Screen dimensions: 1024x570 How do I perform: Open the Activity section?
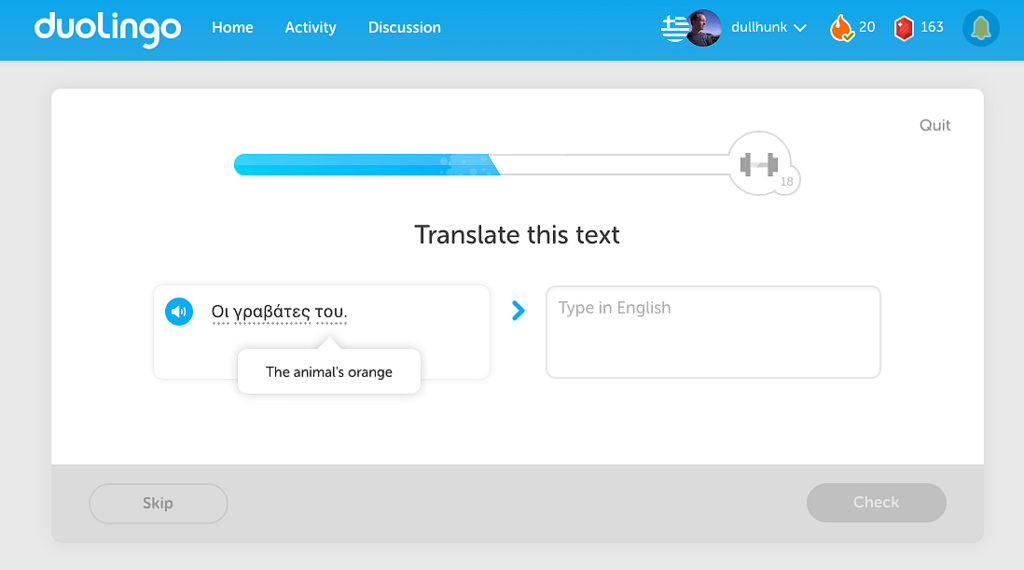pos(310,28)
